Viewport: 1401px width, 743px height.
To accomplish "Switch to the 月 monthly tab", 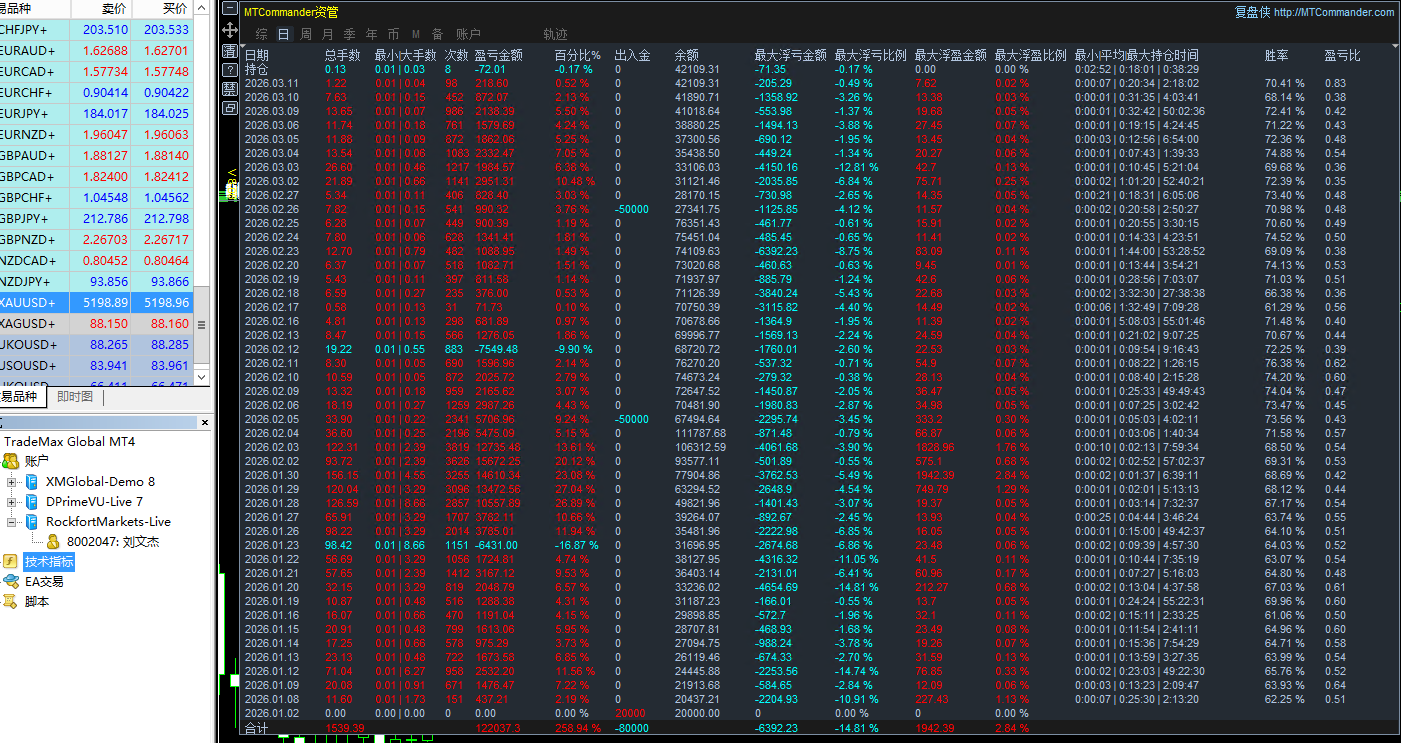I will [x=327, y=34].
